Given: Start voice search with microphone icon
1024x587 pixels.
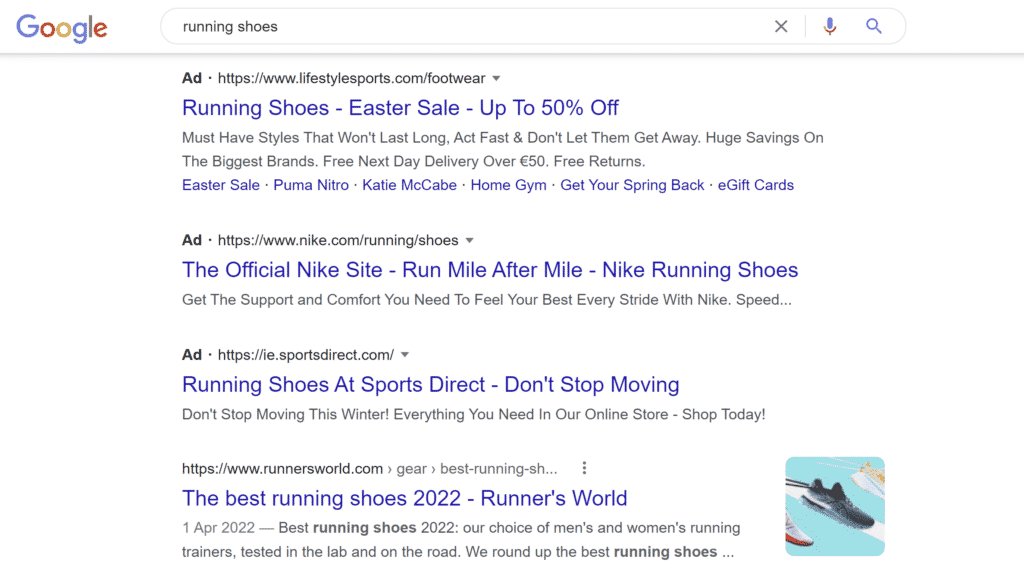Looking at the screenshot, I should coord(829,26).
